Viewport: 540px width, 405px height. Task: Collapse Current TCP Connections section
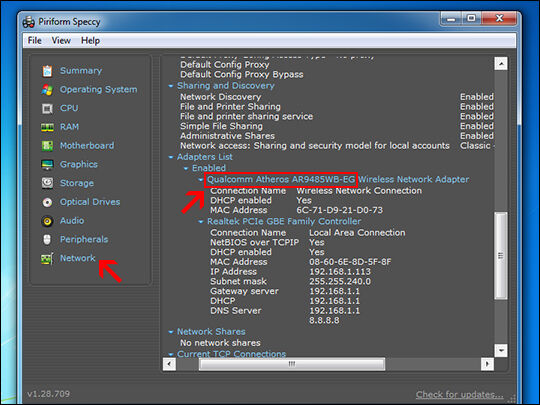(171, 354)
